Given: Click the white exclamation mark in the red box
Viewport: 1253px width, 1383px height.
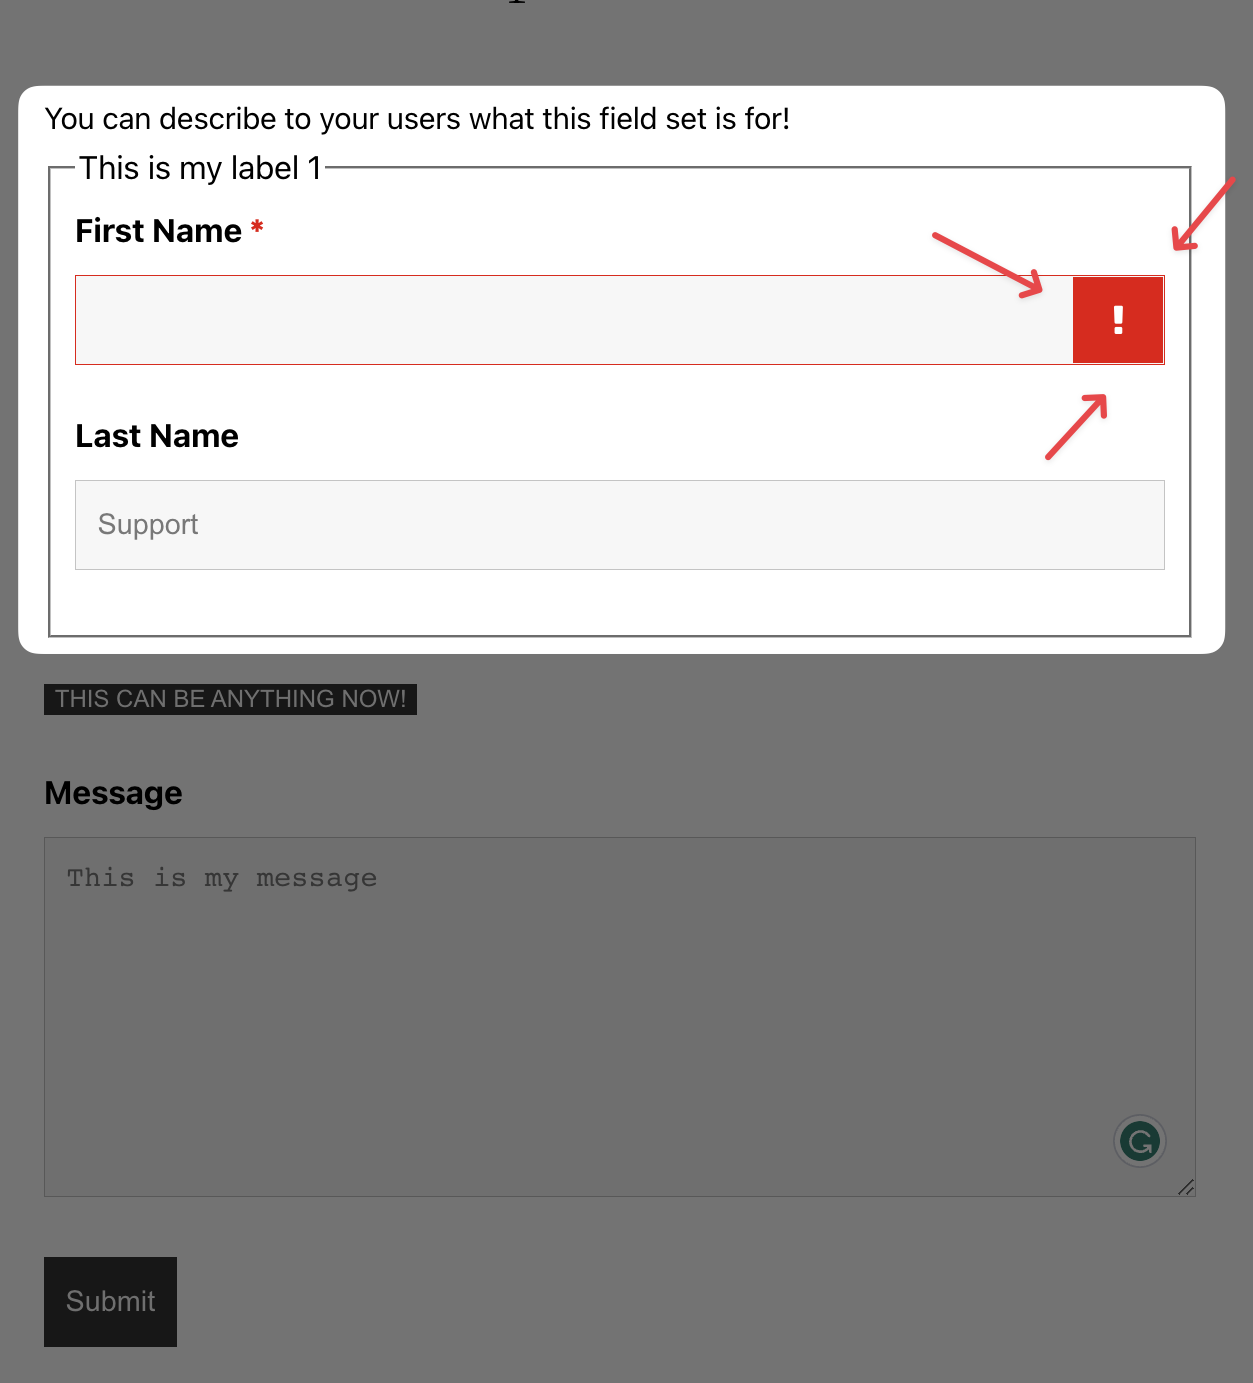Looking at the screenshot, I should [x=1118, y=320].
